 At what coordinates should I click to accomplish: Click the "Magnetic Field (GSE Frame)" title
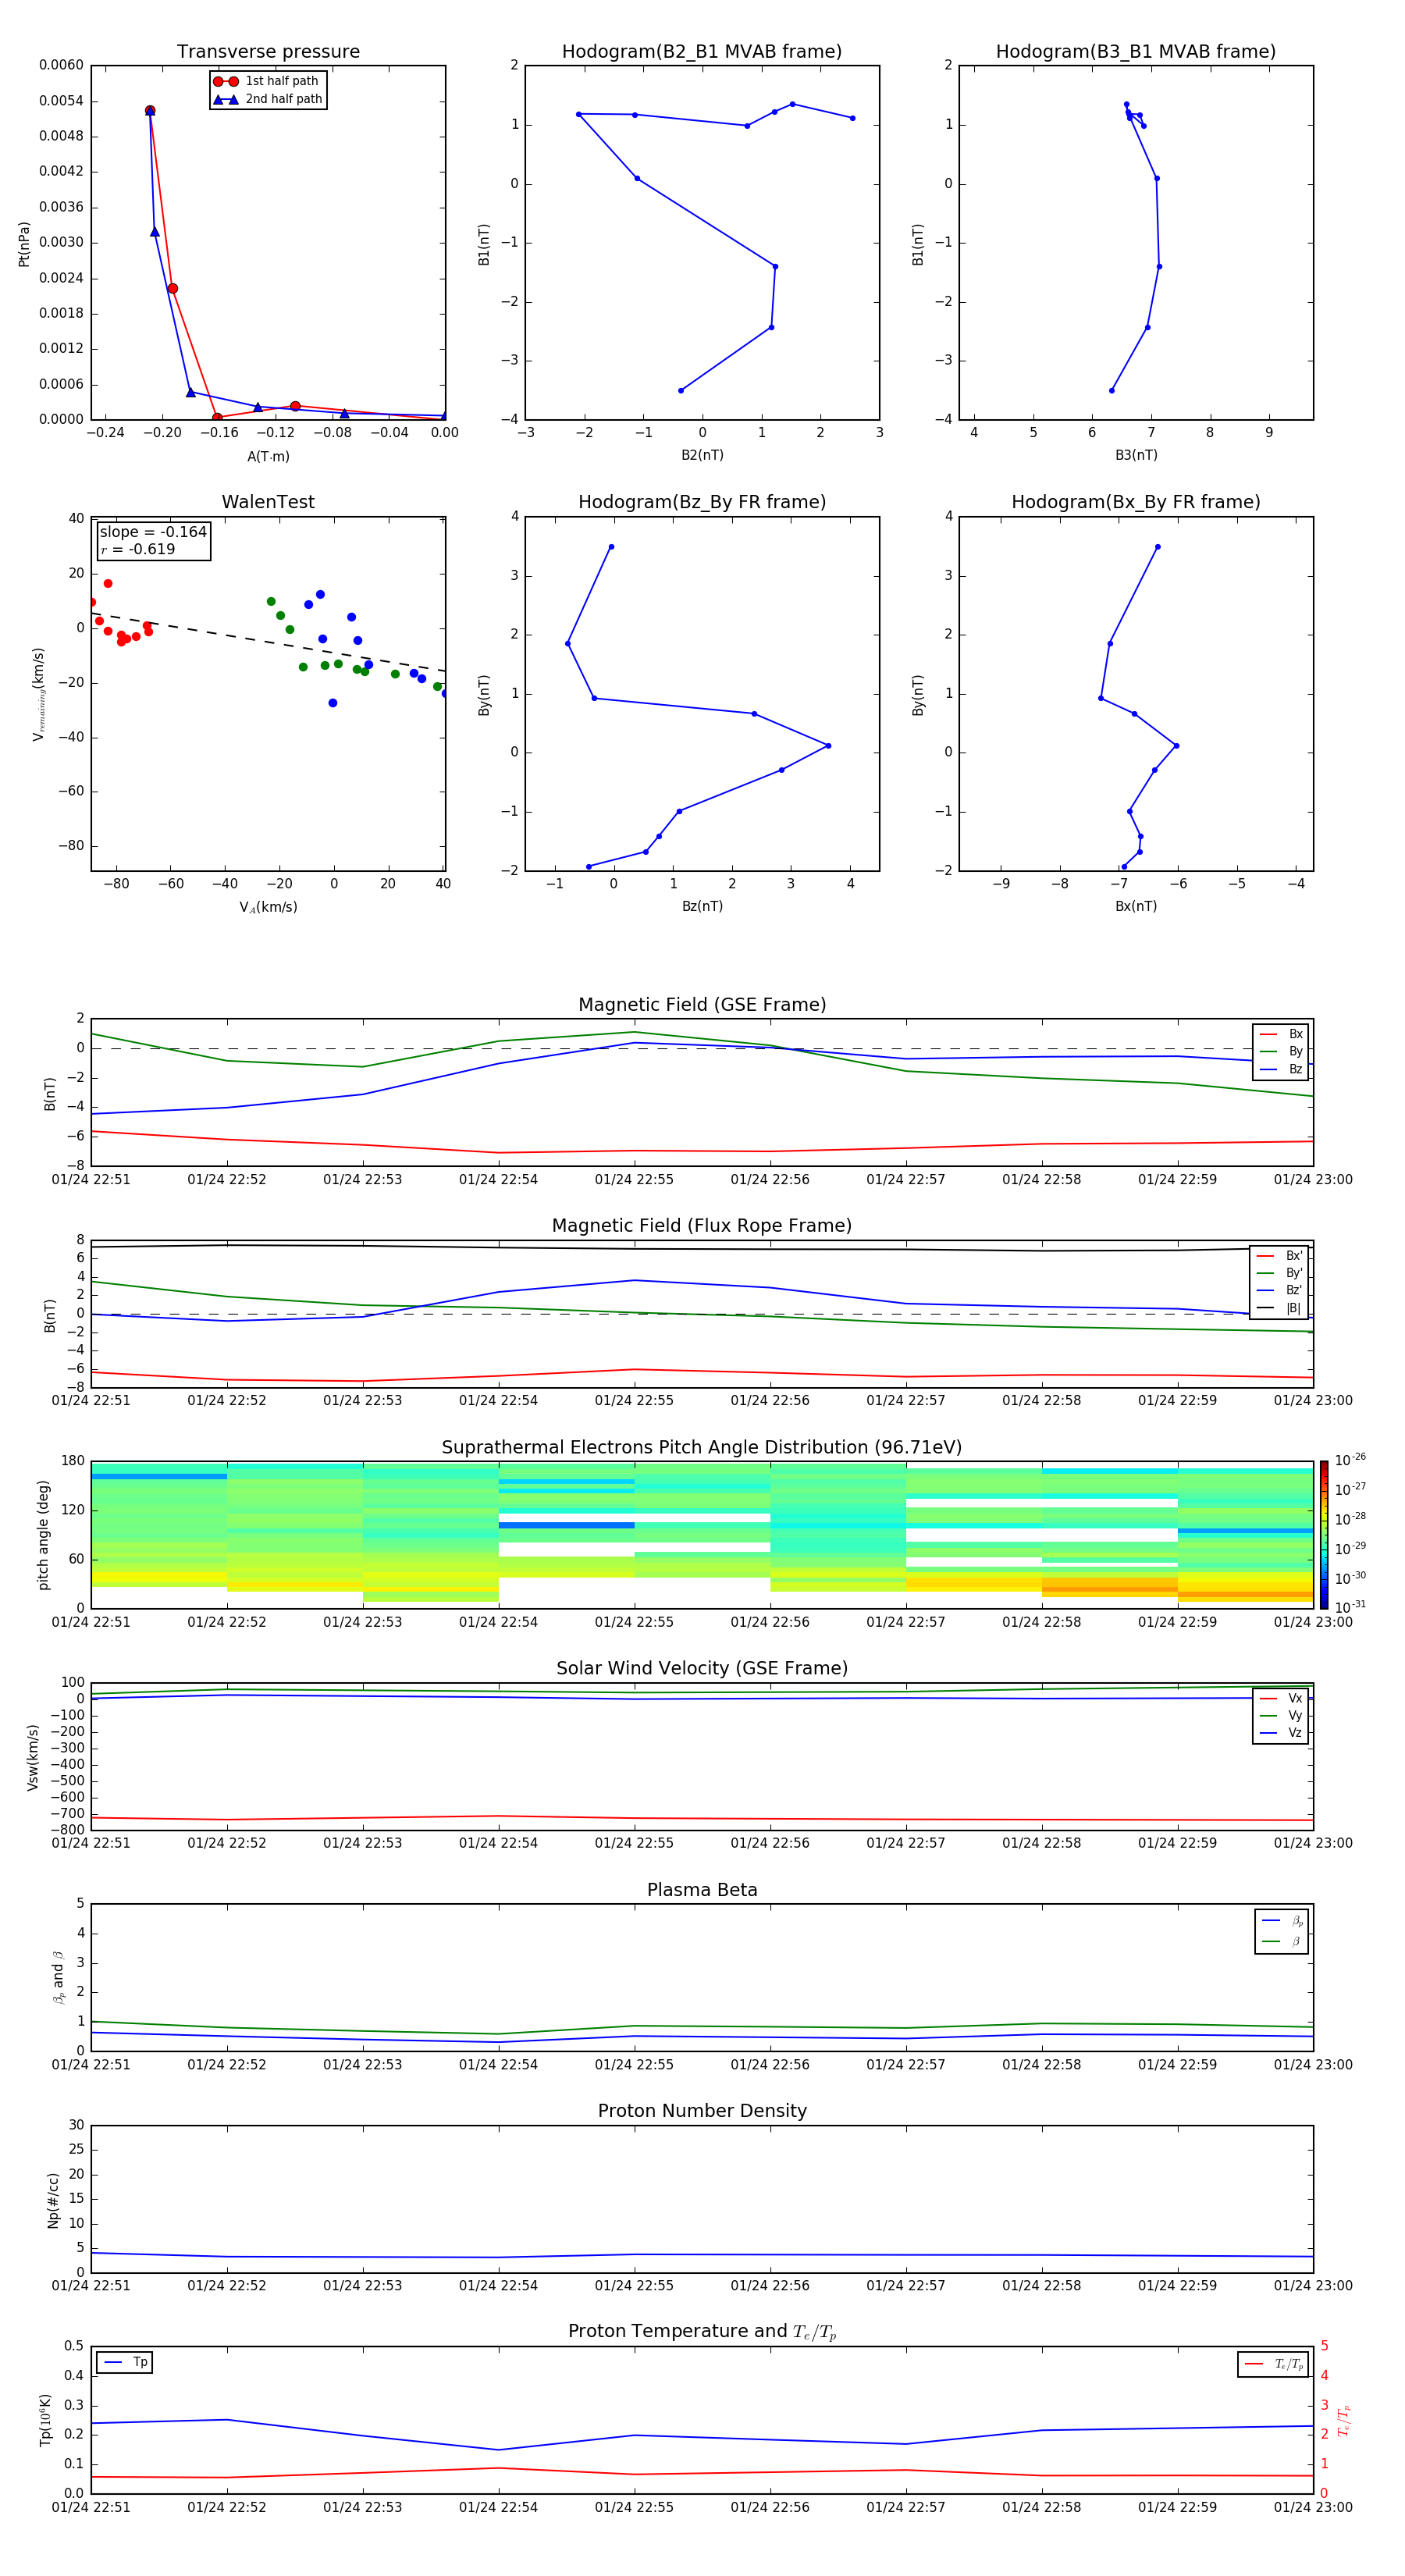coord(702,1005)
